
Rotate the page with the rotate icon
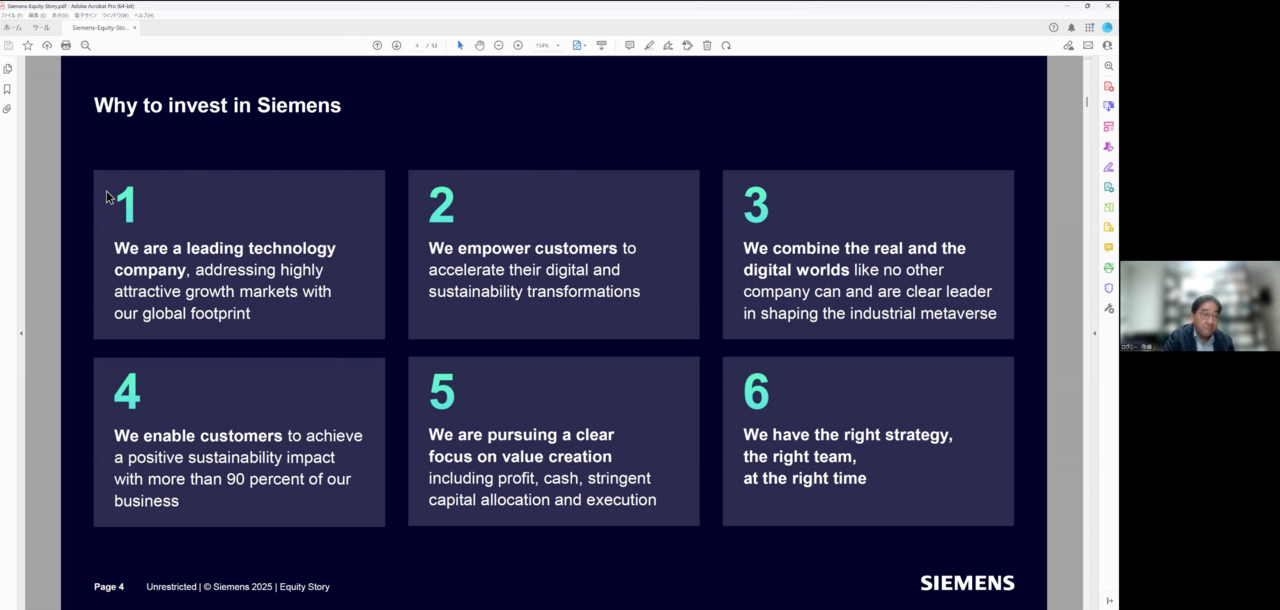pyautogui.click(x=726, y=45)
